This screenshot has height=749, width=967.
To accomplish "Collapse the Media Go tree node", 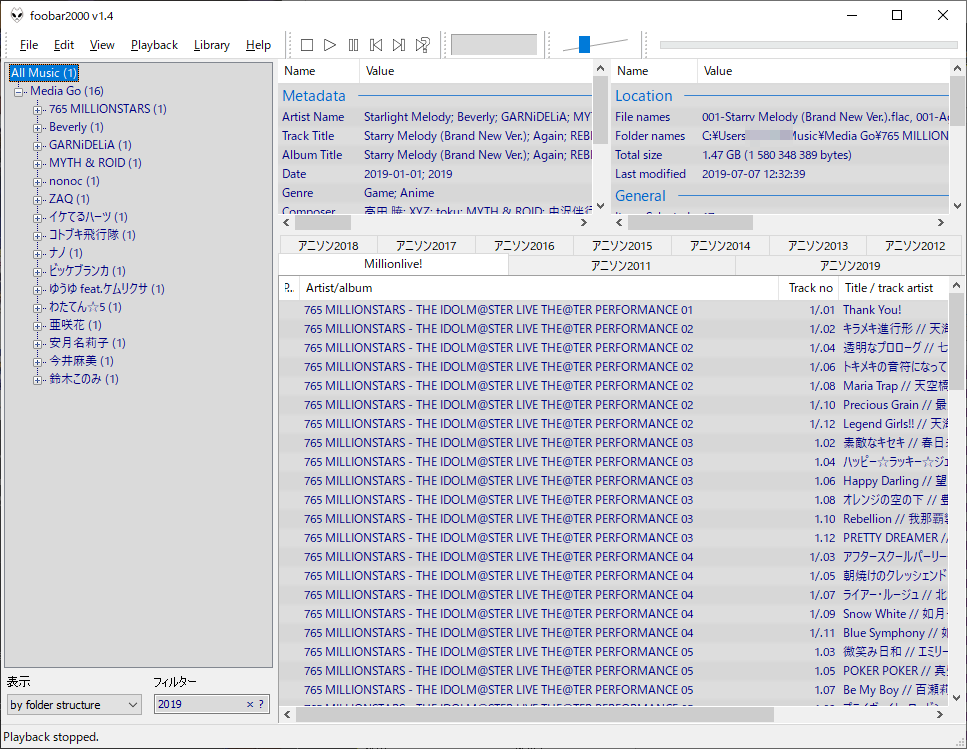I will pyautogui.click(x=19, y=92).
